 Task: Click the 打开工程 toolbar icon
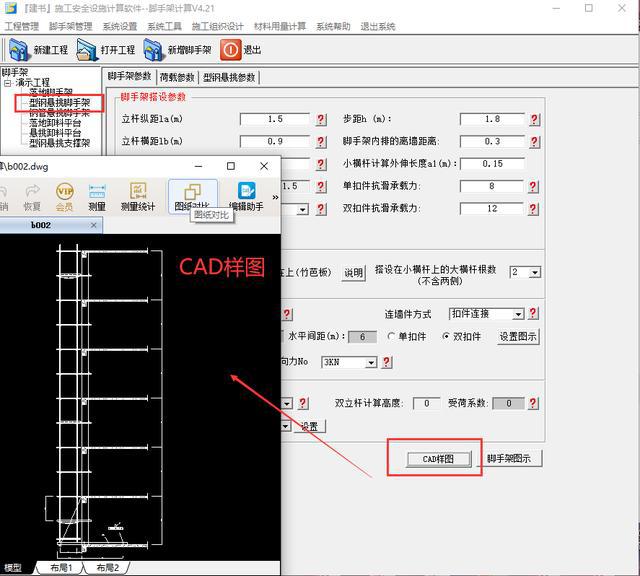click(x=87, y=50)
